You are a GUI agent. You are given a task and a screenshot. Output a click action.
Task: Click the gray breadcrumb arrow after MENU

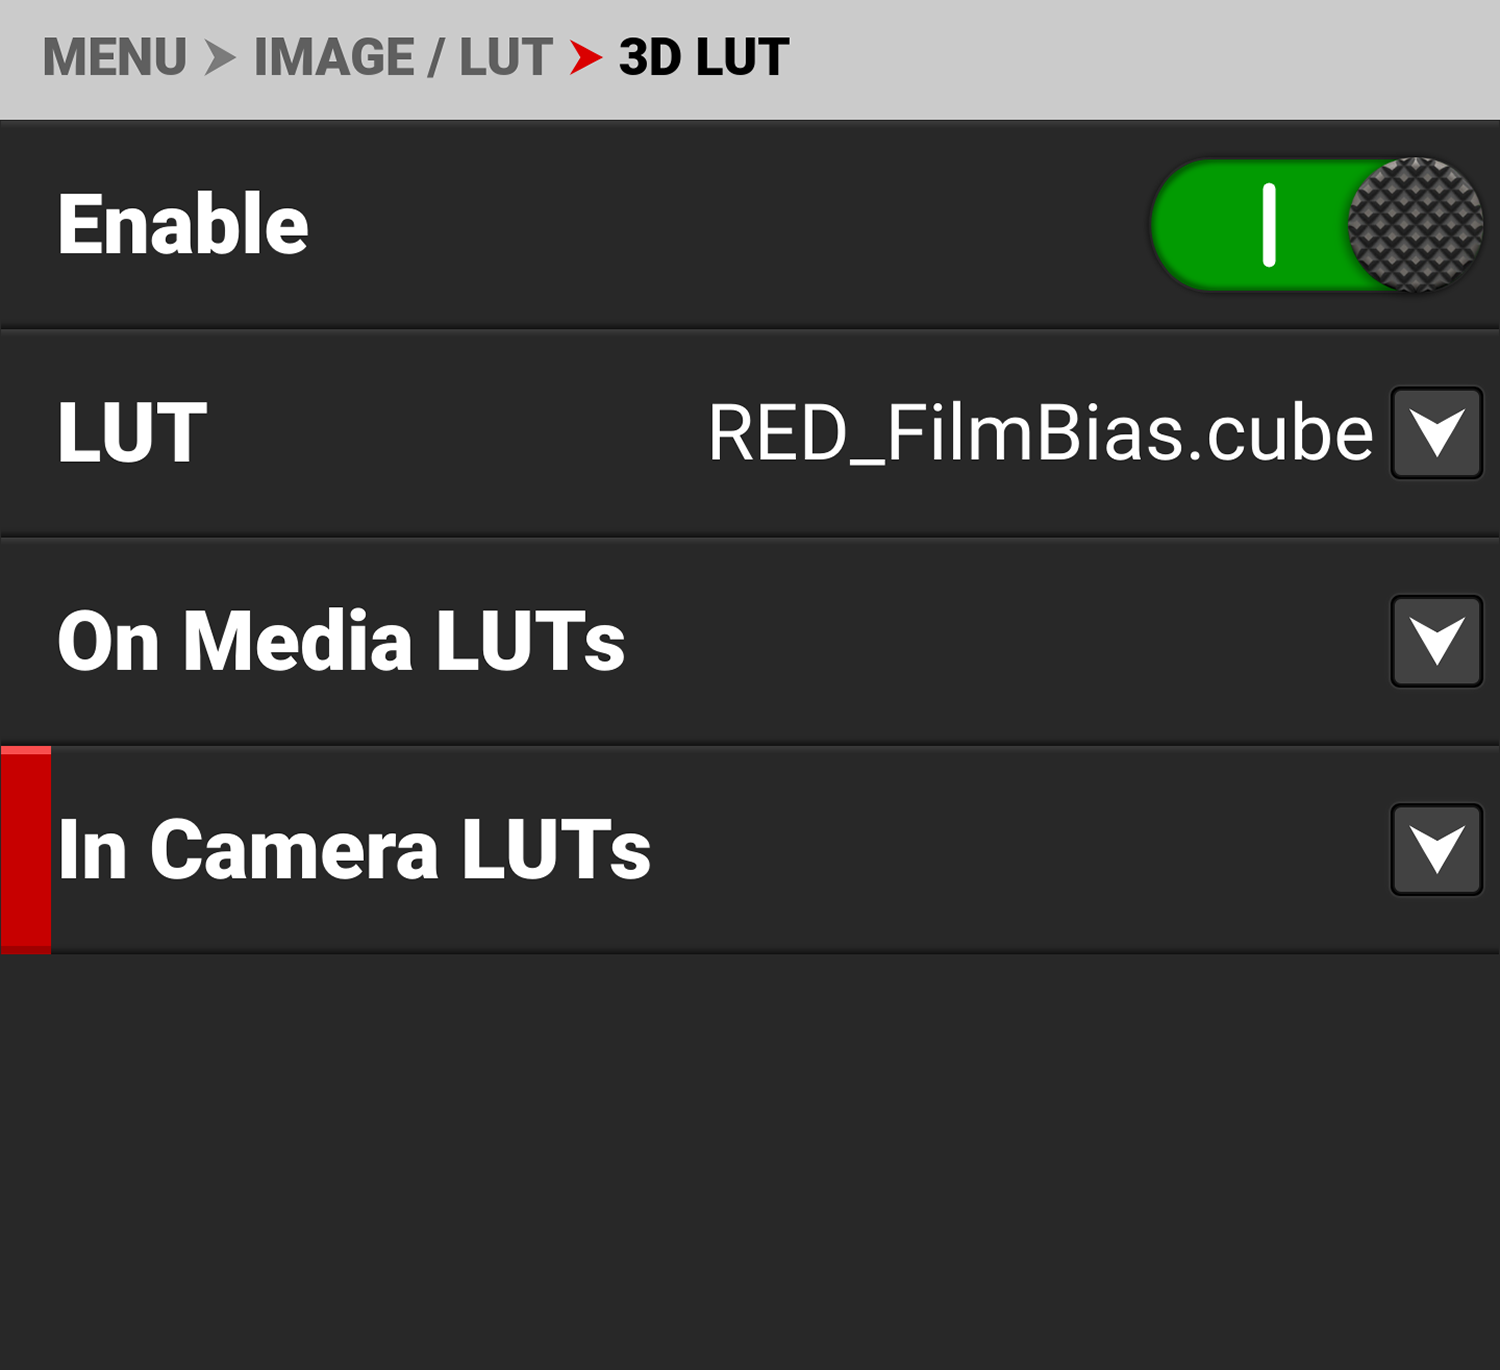point(220,57)
